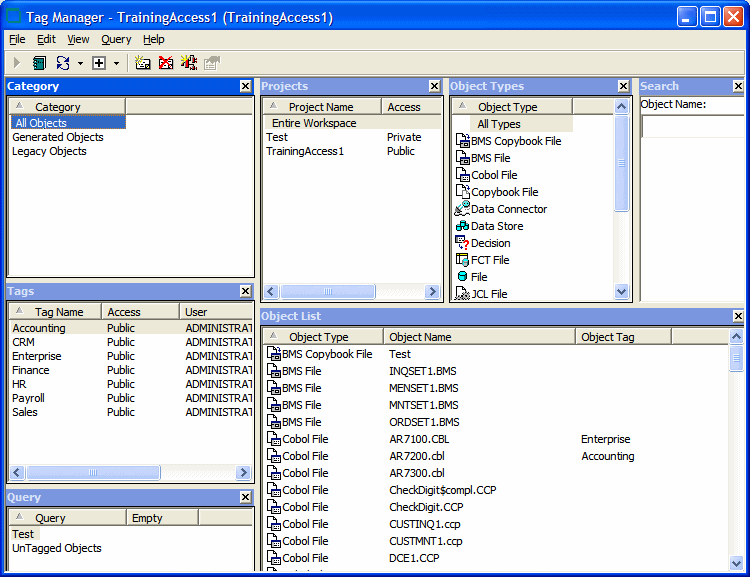The height and width of the screenshot is (577, 750).
Task: Select the Payroll tag row
Action: pos(28,398)
